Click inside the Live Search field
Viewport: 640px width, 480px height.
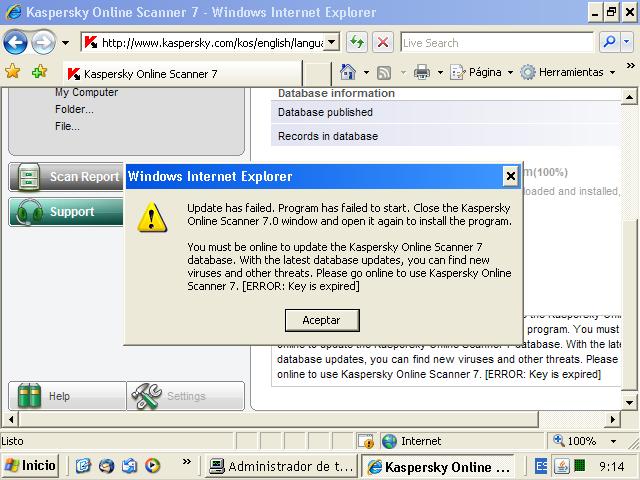495,43
